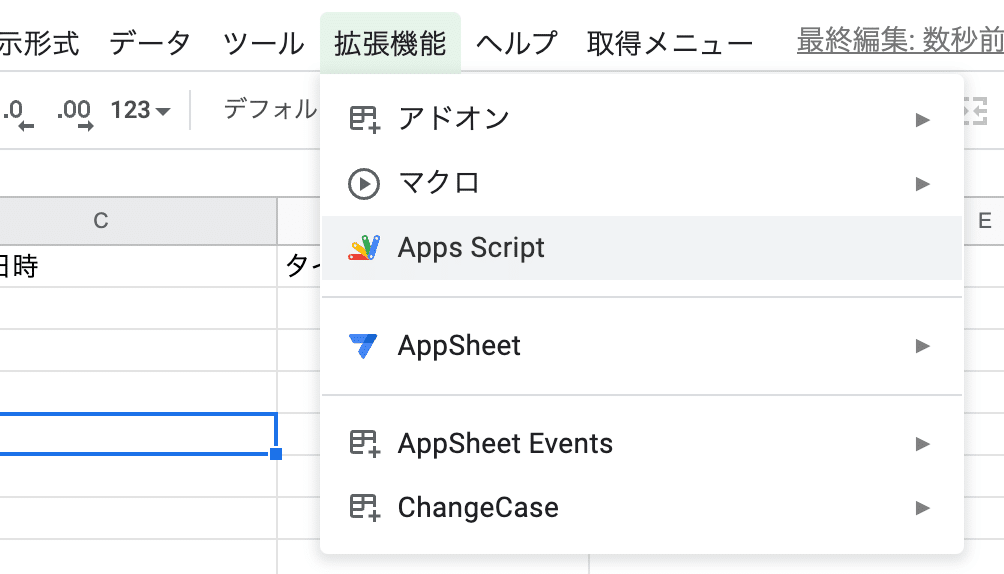Open the ChangeCase add-on entry
This screenshot has width=1004, height=574.
642,508
